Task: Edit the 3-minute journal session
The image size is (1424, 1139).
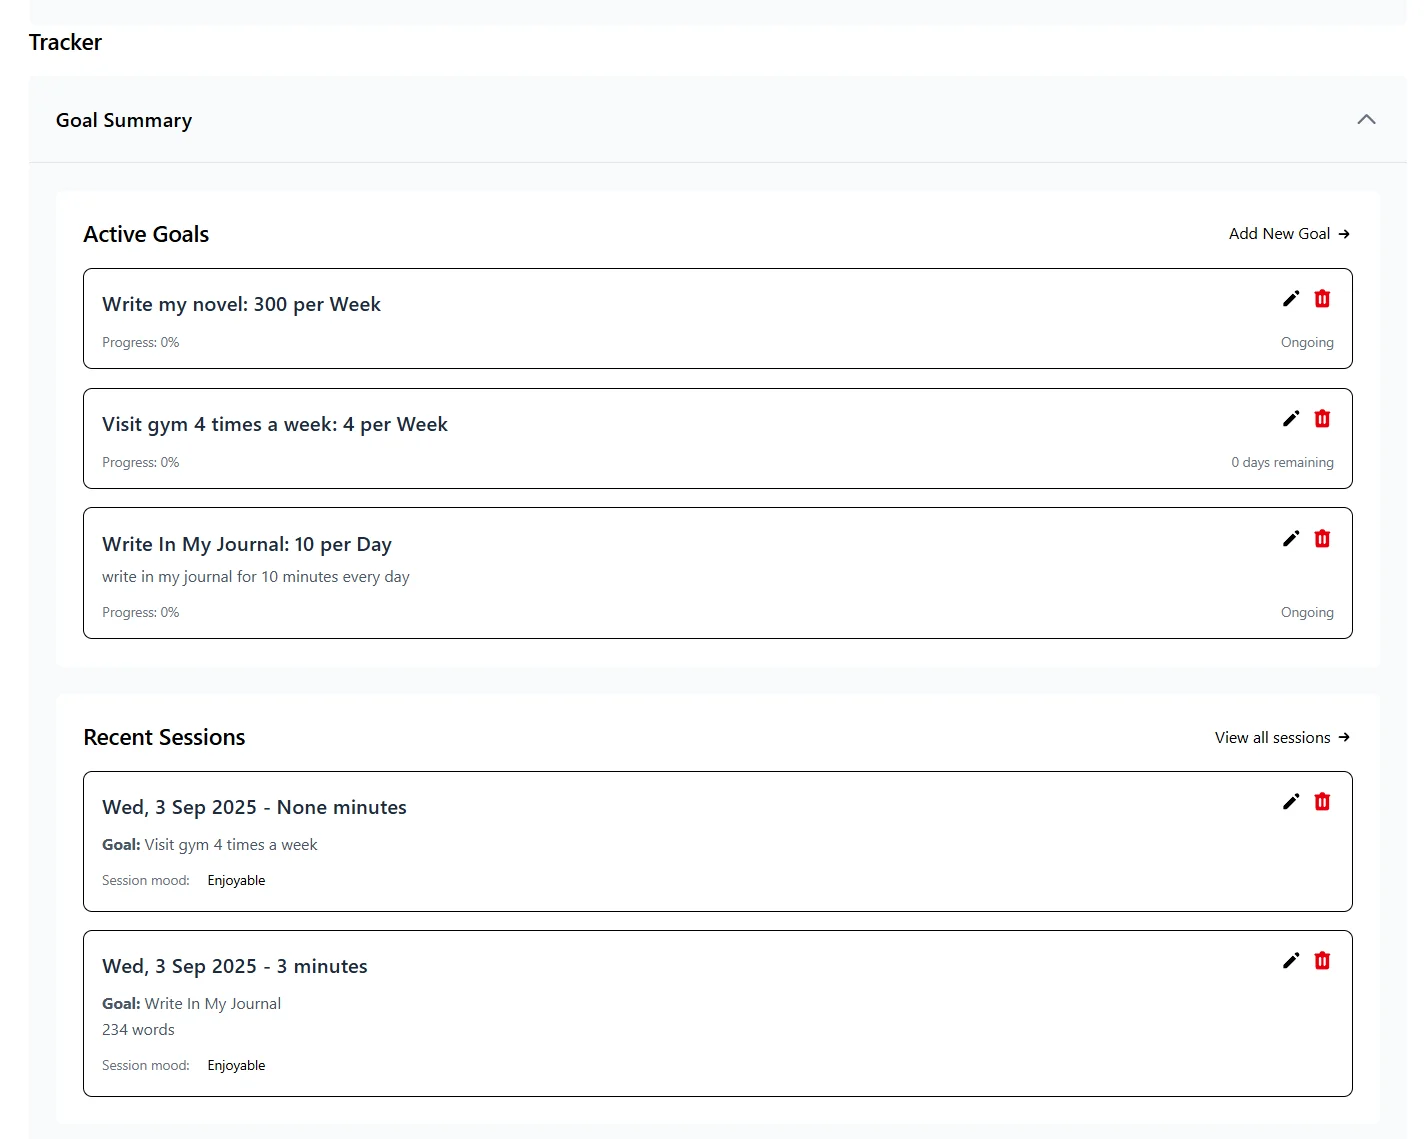Action: [1290, 960]
